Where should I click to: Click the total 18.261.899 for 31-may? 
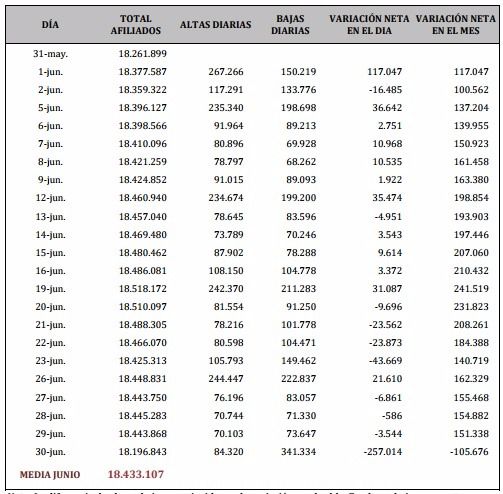[143, 54]
